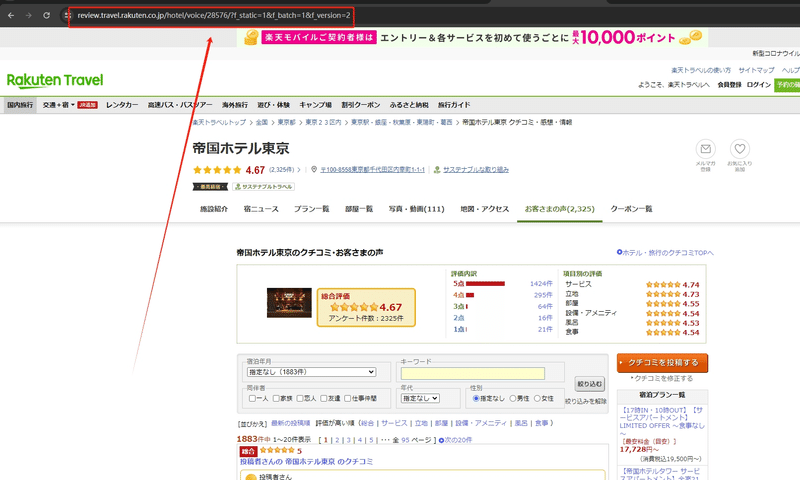Open the 楽天モバイル 10,000ポイント banner

[472, 37]
